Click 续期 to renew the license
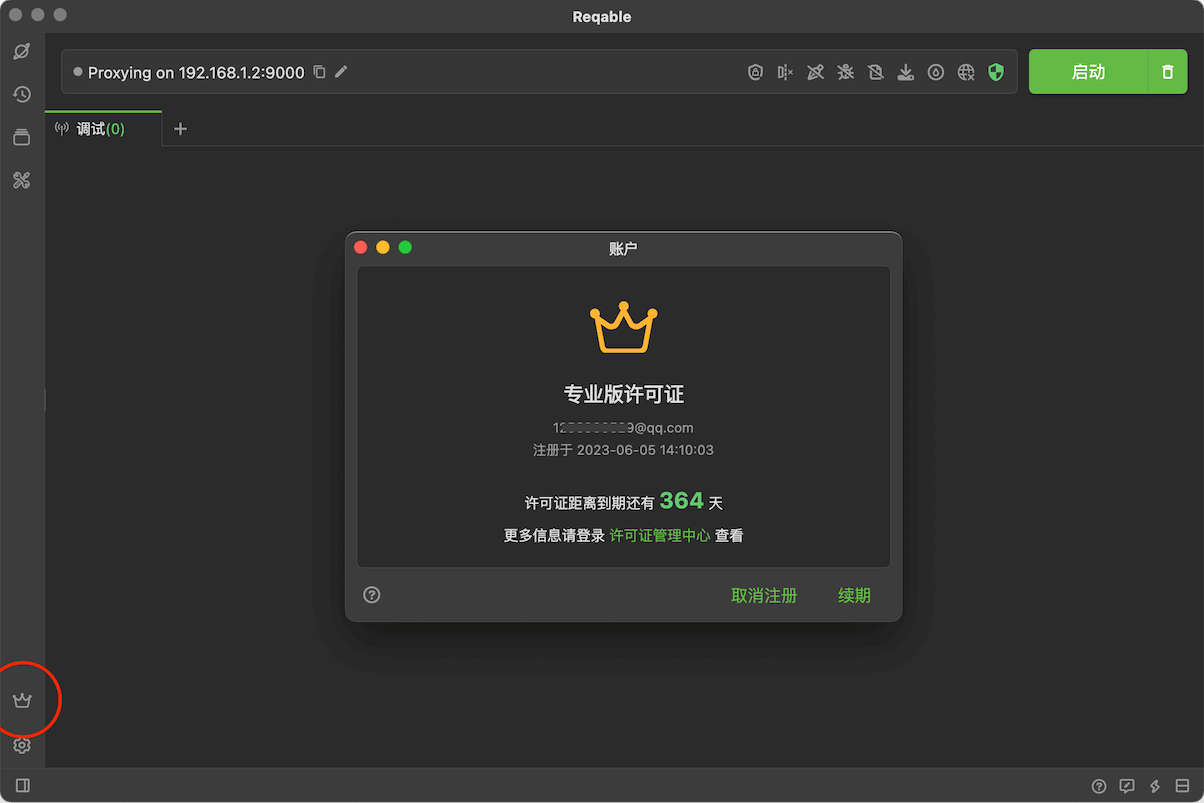Screen dimensions: 1204x803 pos(854,596)
